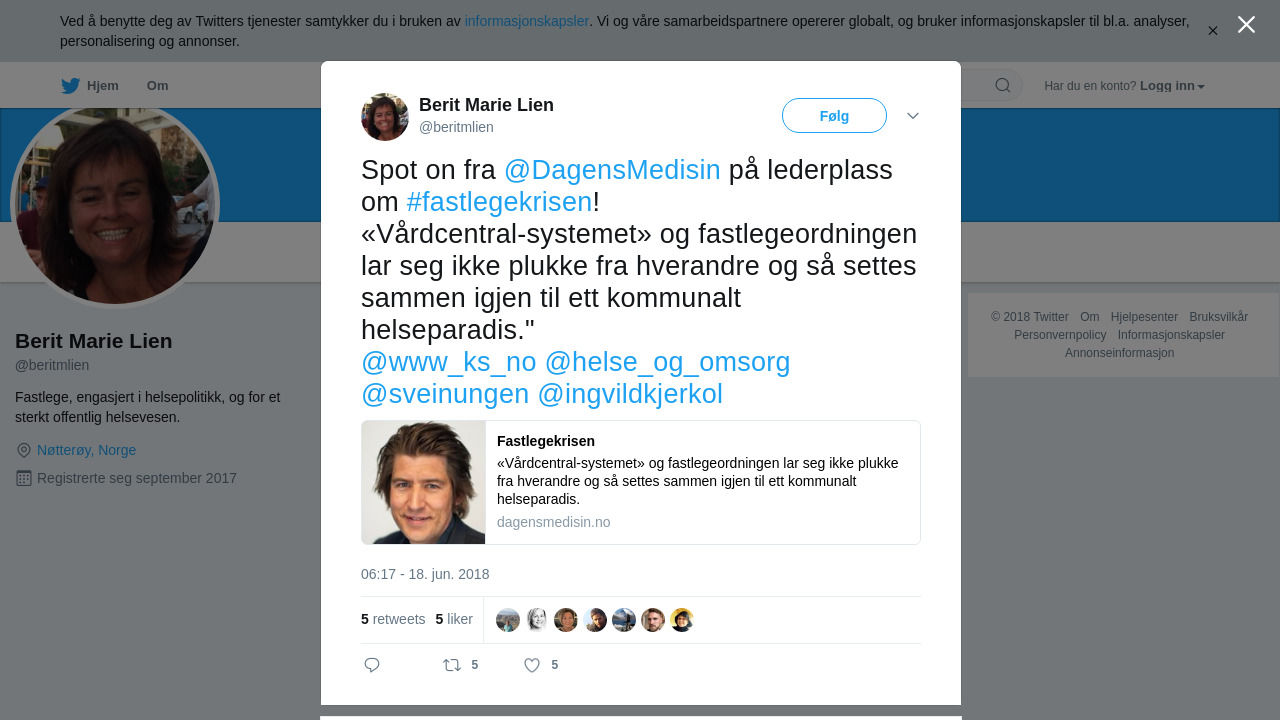Screen dimensions: 1280x720
Task: Close the tweet overlay with large X
Action: tap(1246, 25)
